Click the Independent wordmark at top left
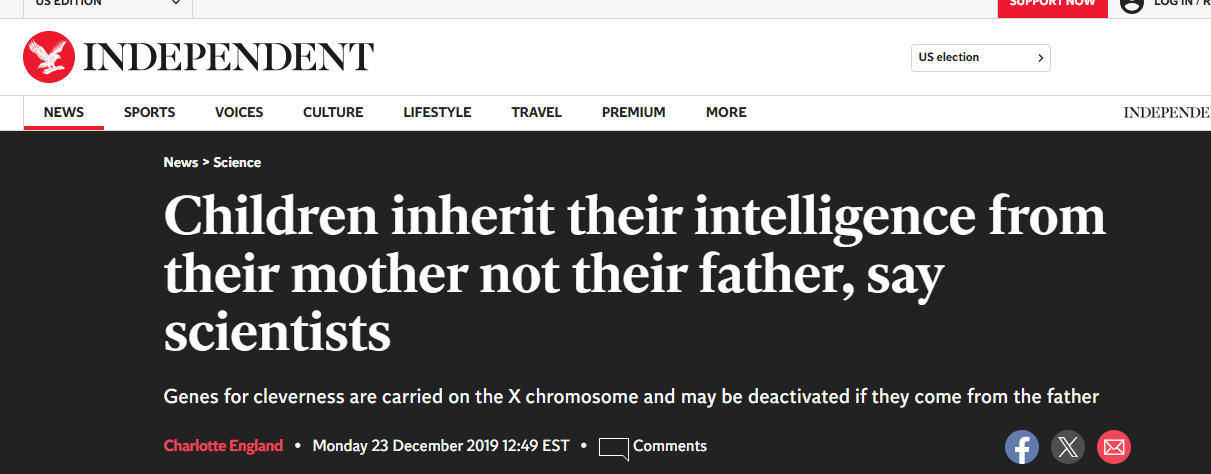This screenshot has height=474, width=1211. coord(229,57)
